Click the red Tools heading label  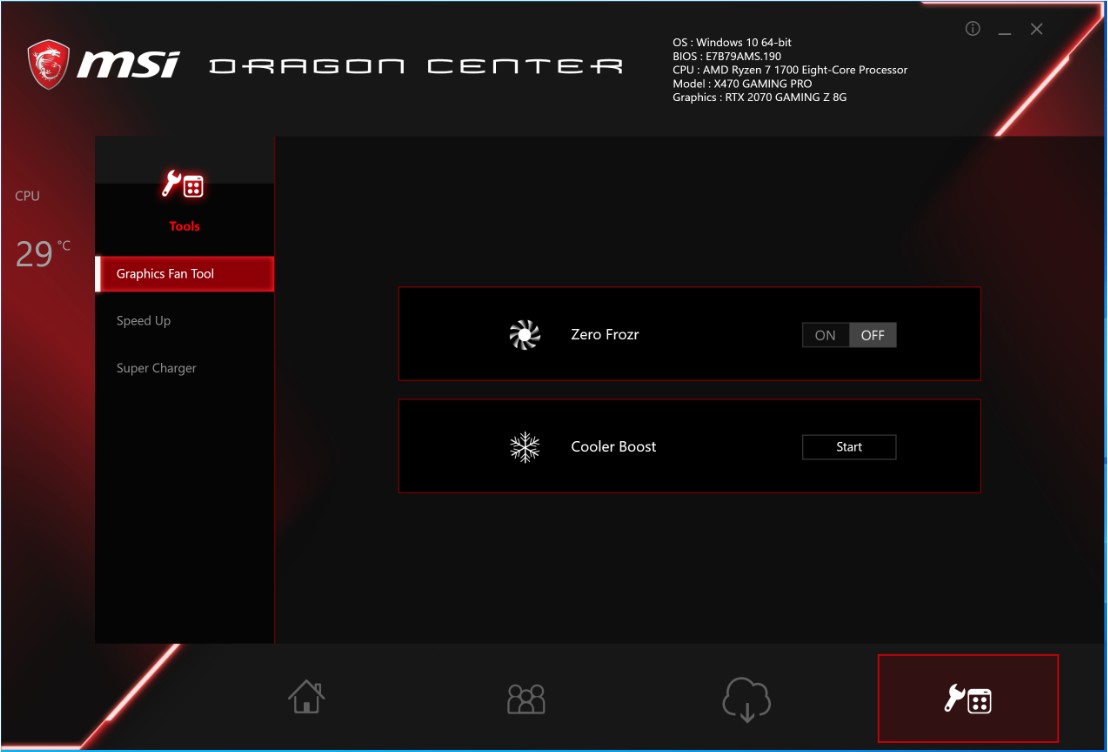point(184,226)
